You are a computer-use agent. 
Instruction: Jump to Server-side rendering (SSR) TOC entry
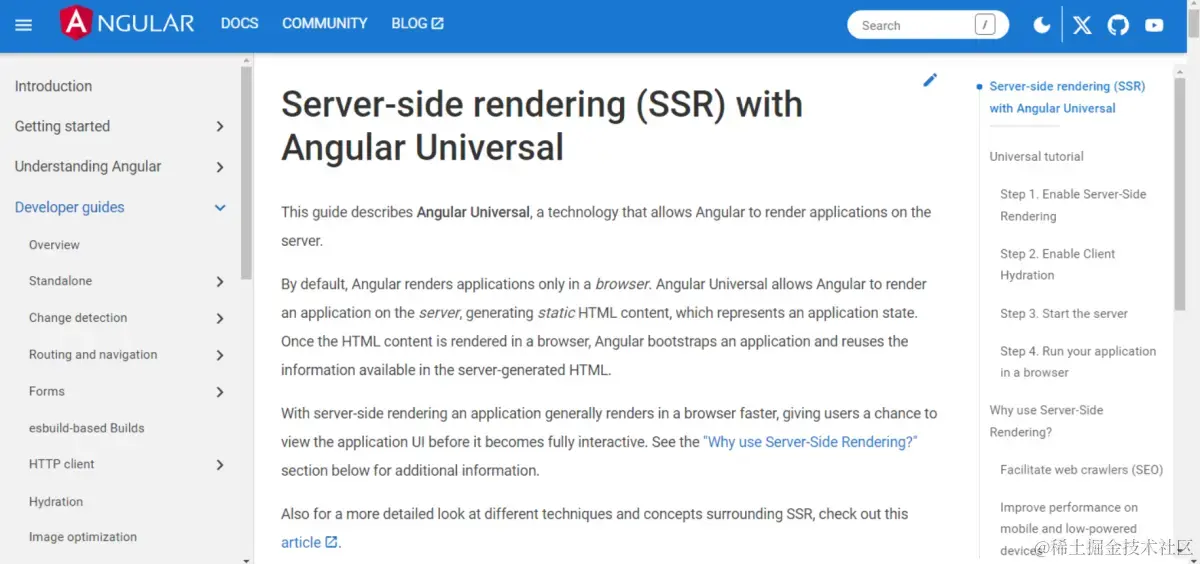[x=1067, y=97]
